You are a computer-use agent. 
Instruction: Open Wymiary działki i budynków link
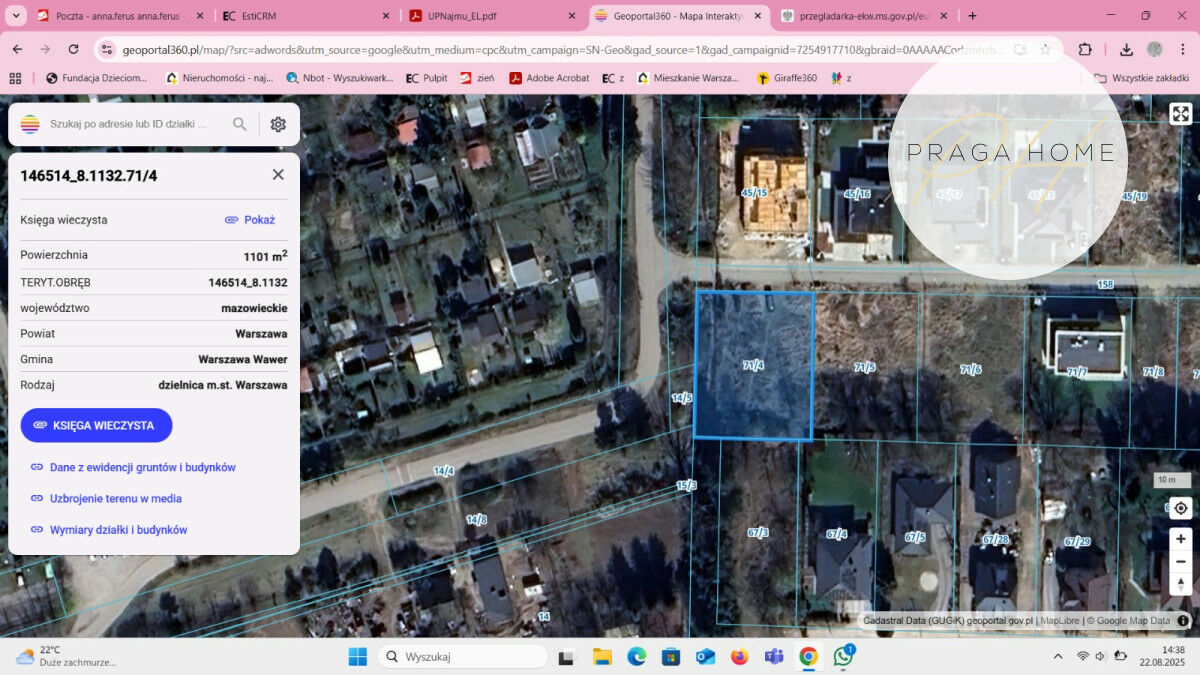(118, 530)
